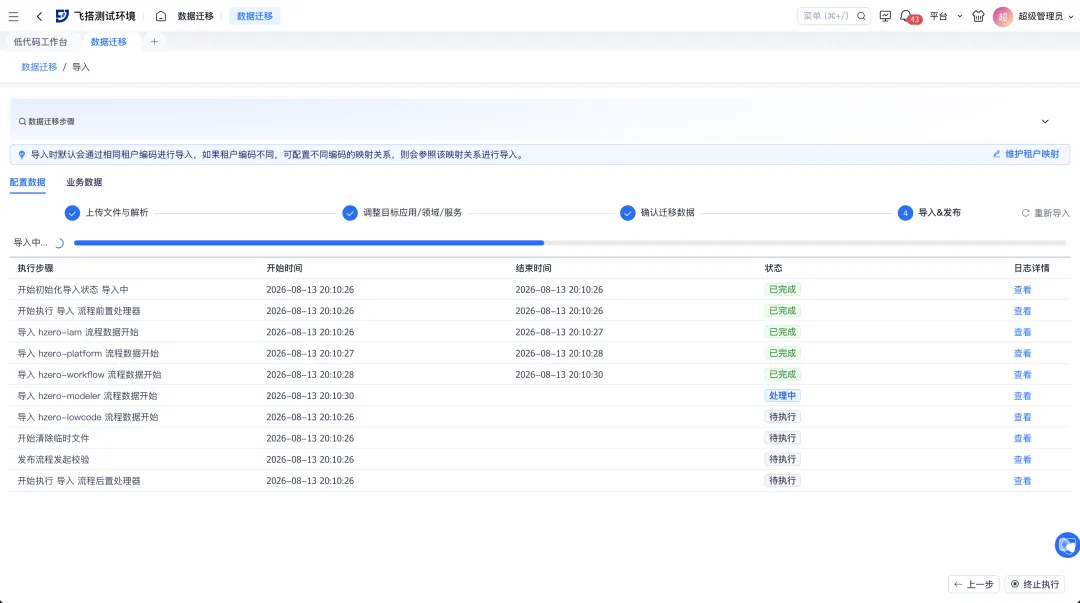Click the step 4 导入&发布 number icon

pos(905,213)
